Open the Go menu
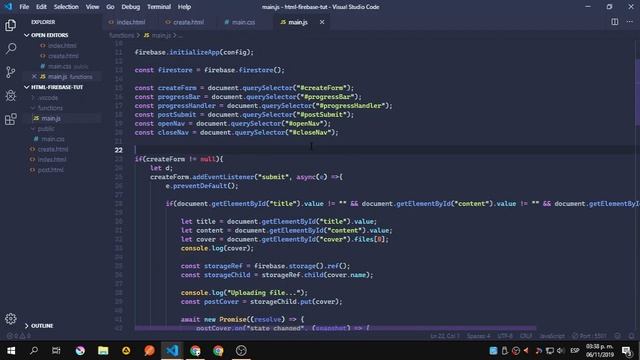Screen dimensions: 640x360 [110, 7]
